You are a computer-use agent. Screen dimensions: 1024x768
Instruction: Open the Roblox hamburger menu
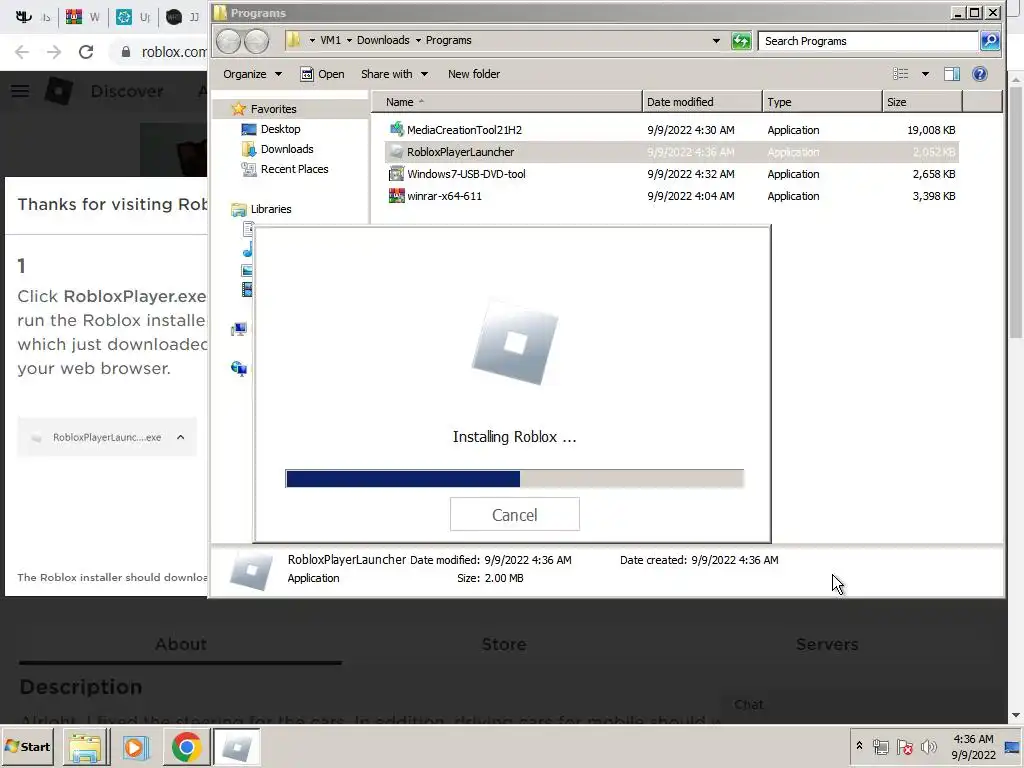20,91
